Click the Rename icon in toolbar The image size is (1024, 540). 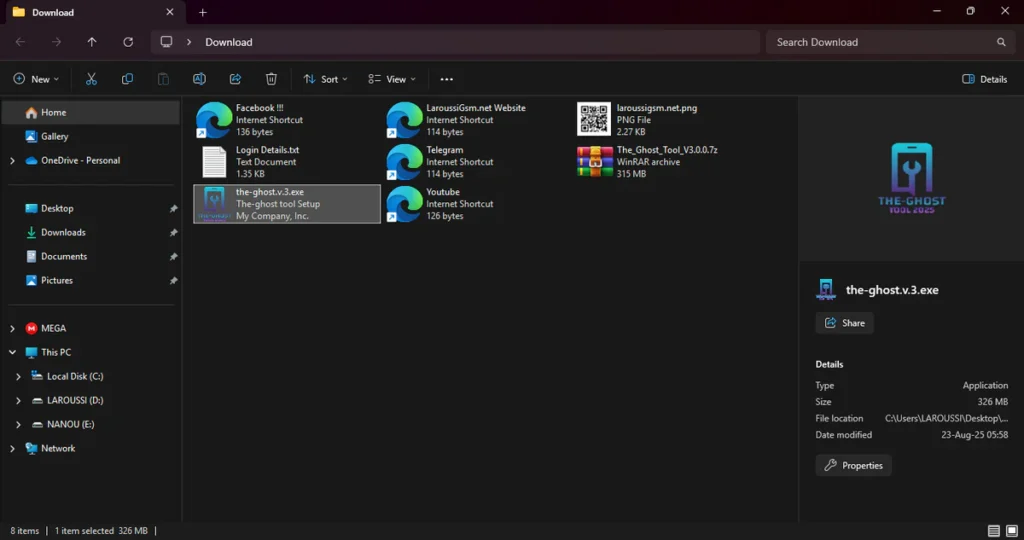[x=199, y=79]
